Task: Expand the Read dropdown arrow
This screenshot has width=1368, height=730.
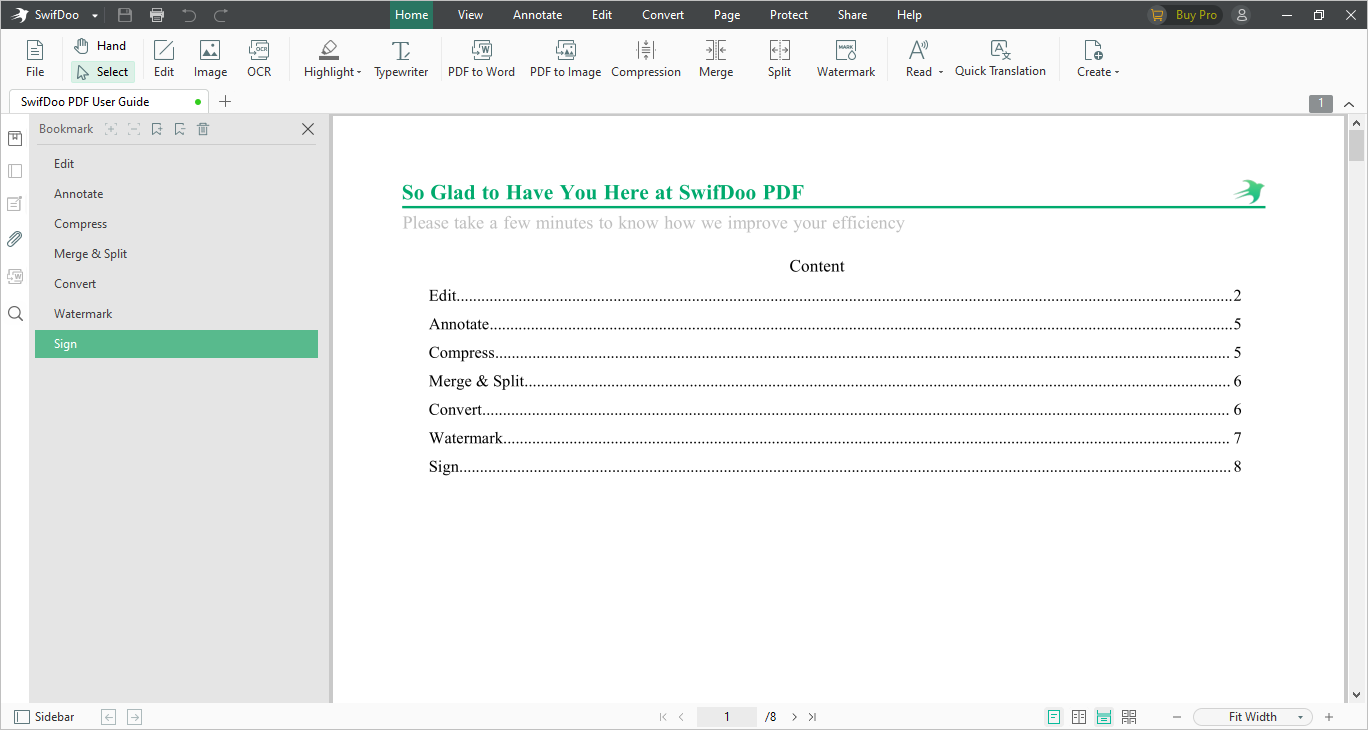Action: point(941,73)
